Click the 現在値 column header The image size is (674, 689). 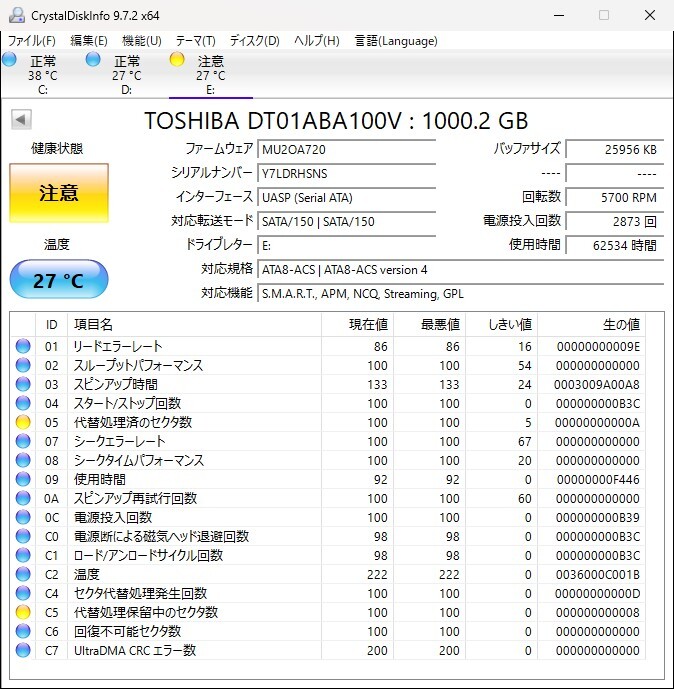point(357,325)
